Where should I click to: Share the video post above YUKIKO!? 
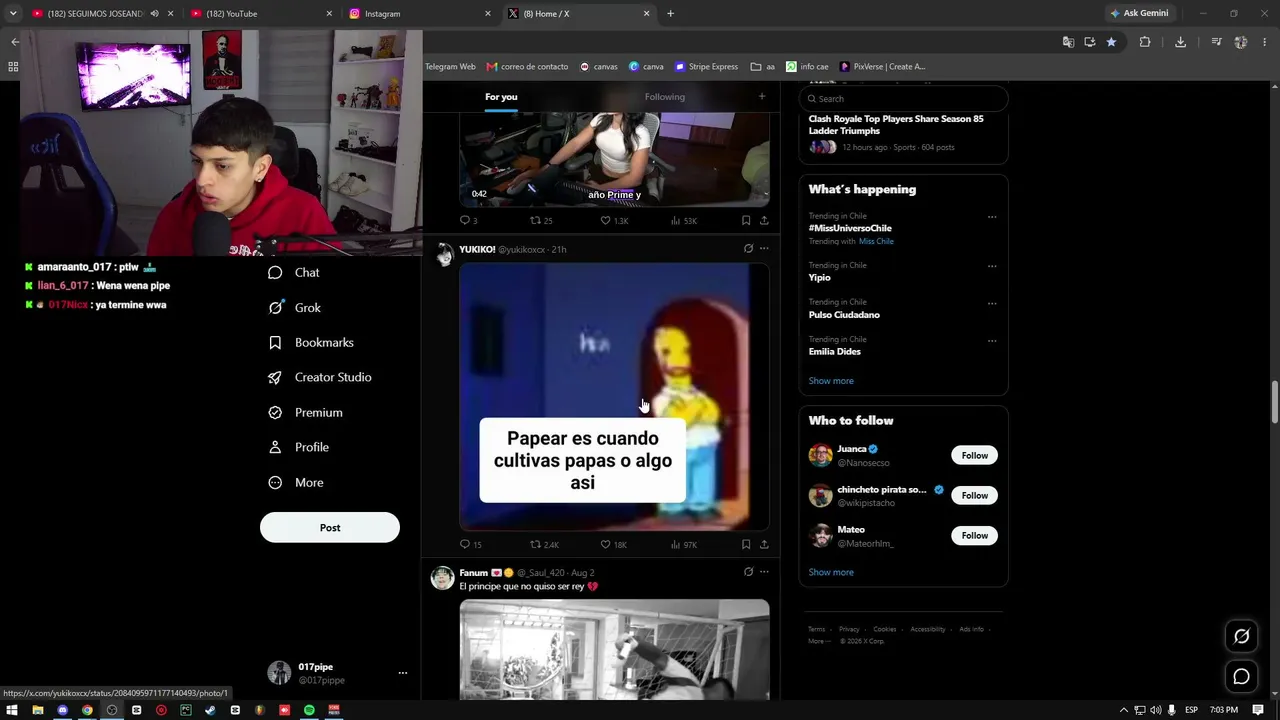click(764, 221)
